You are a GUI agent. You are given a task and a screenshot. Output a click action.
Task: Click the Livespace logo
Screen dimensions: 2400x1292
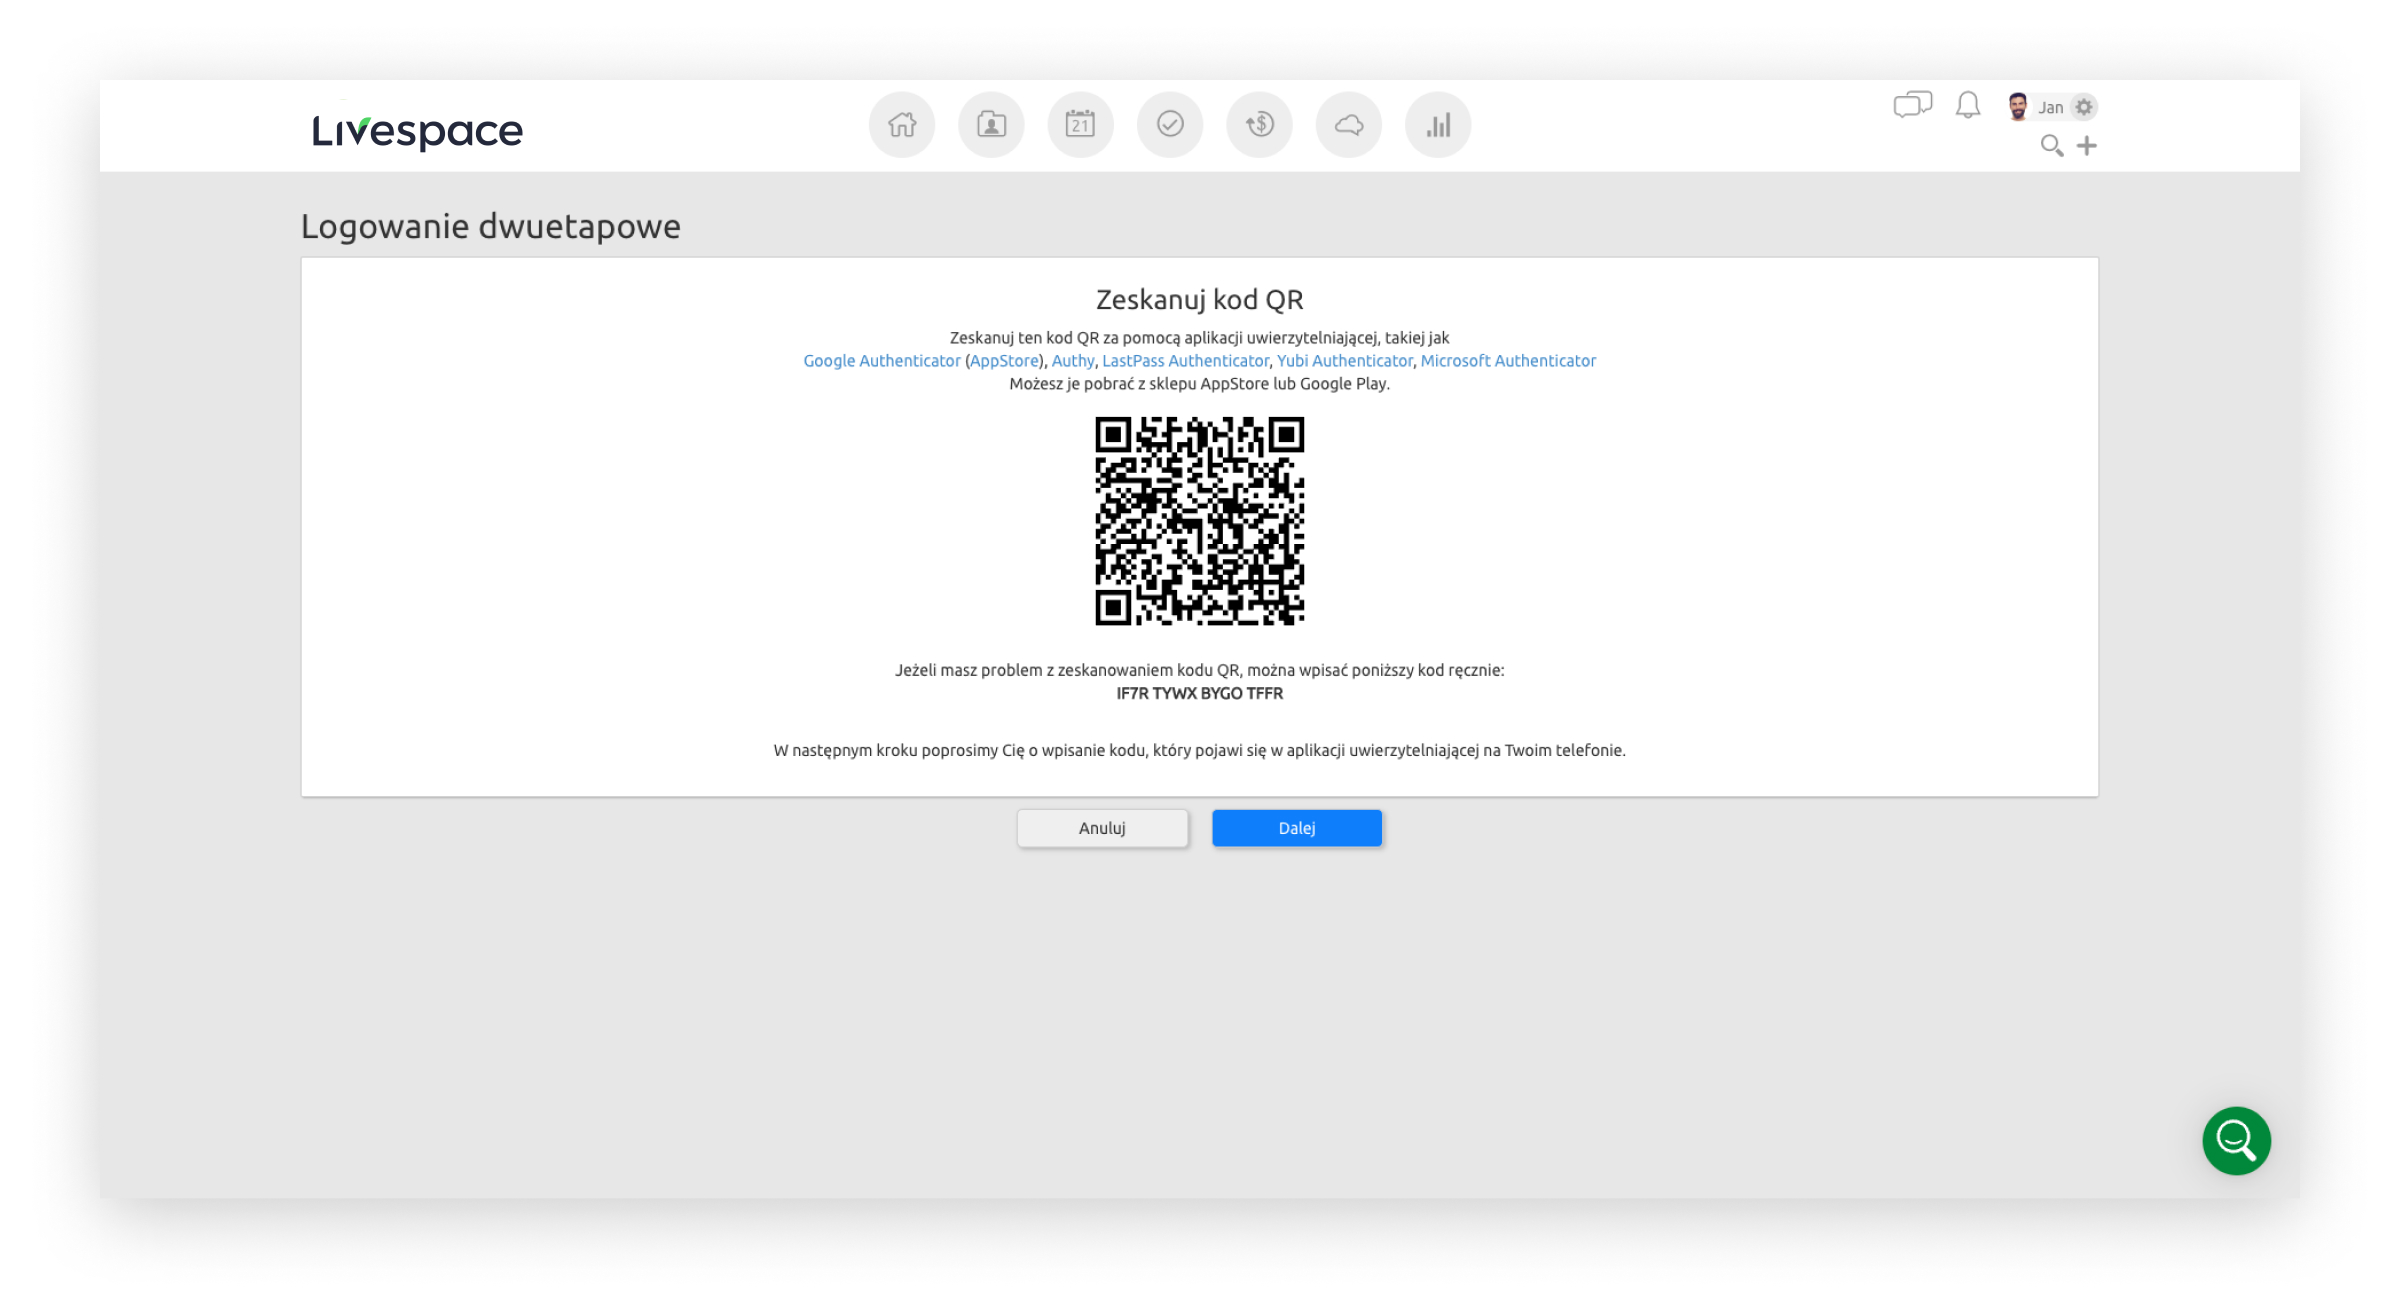(417, 131)
